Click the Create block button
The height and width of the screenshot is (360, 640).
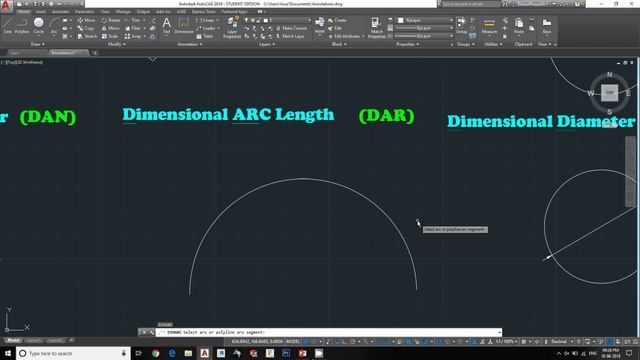[x=337, y=20]
